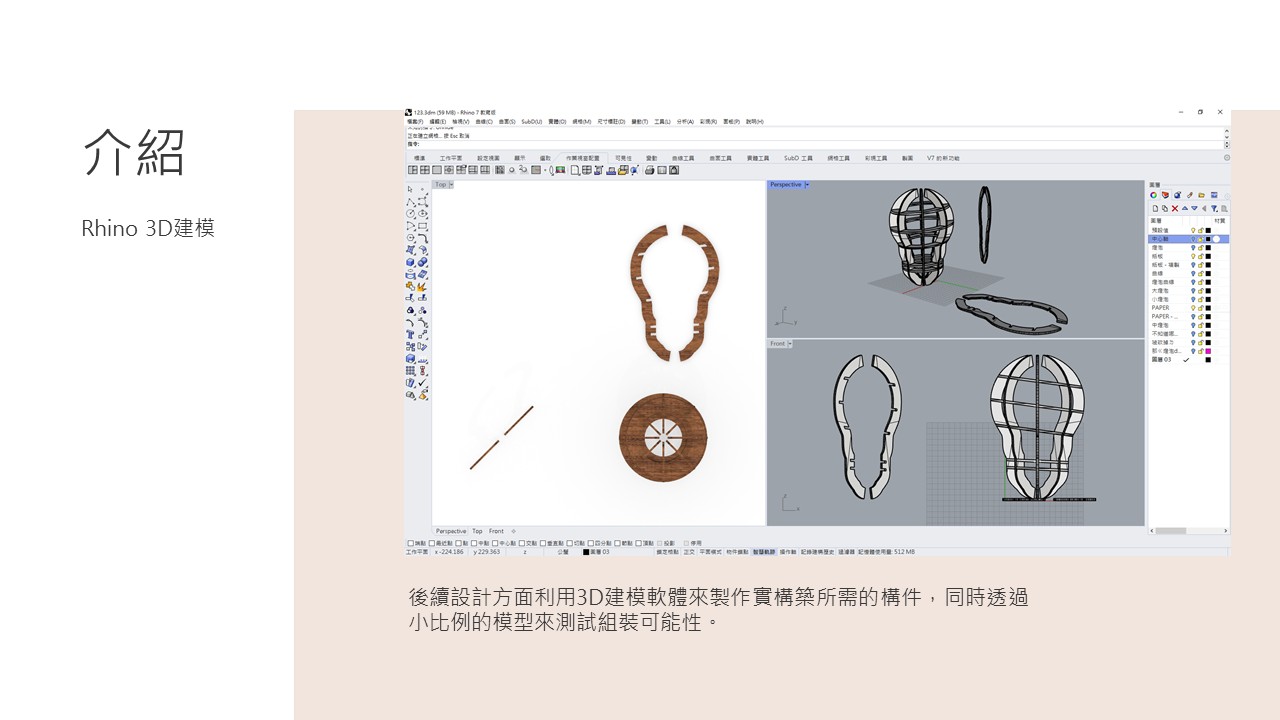
Task: Open the Front viewport title dropdown arrow
Action: pos(790,344)
